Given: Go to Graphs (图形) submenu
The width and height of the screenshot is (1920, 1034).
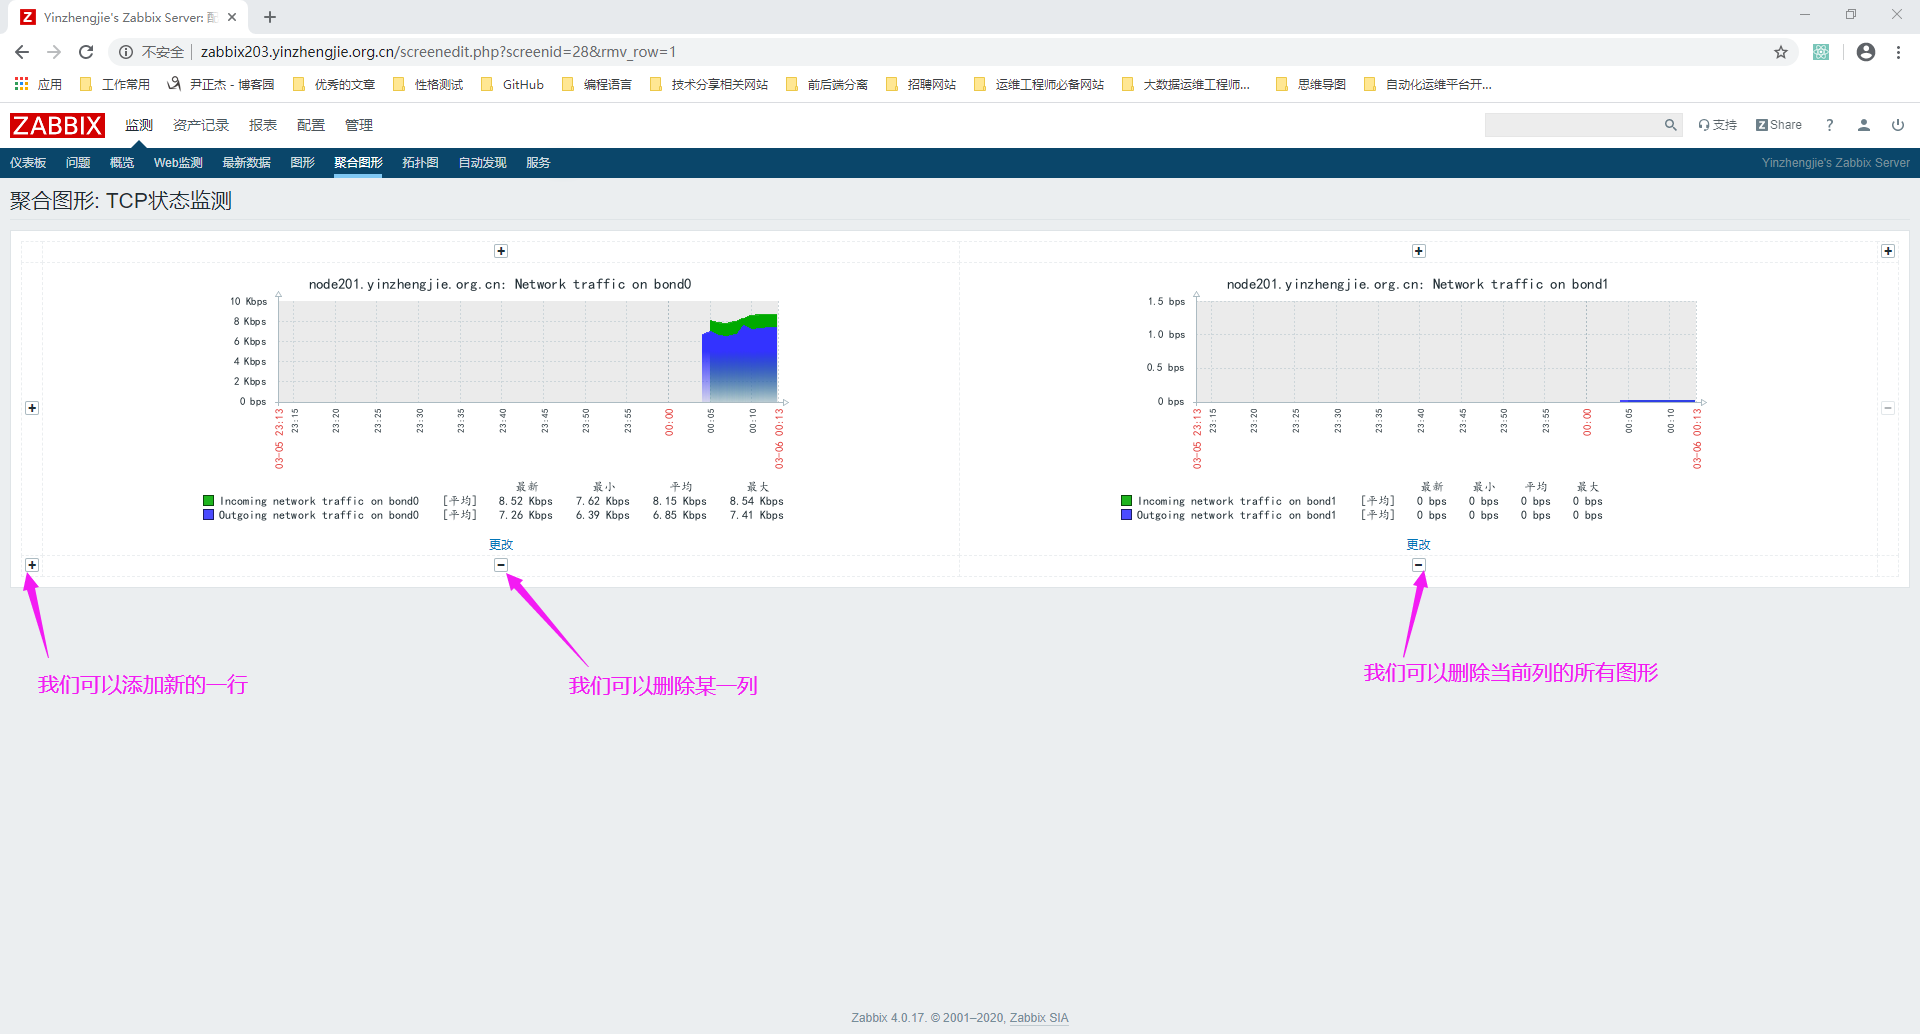Looking at the screenshot, I should click(302, 163).
